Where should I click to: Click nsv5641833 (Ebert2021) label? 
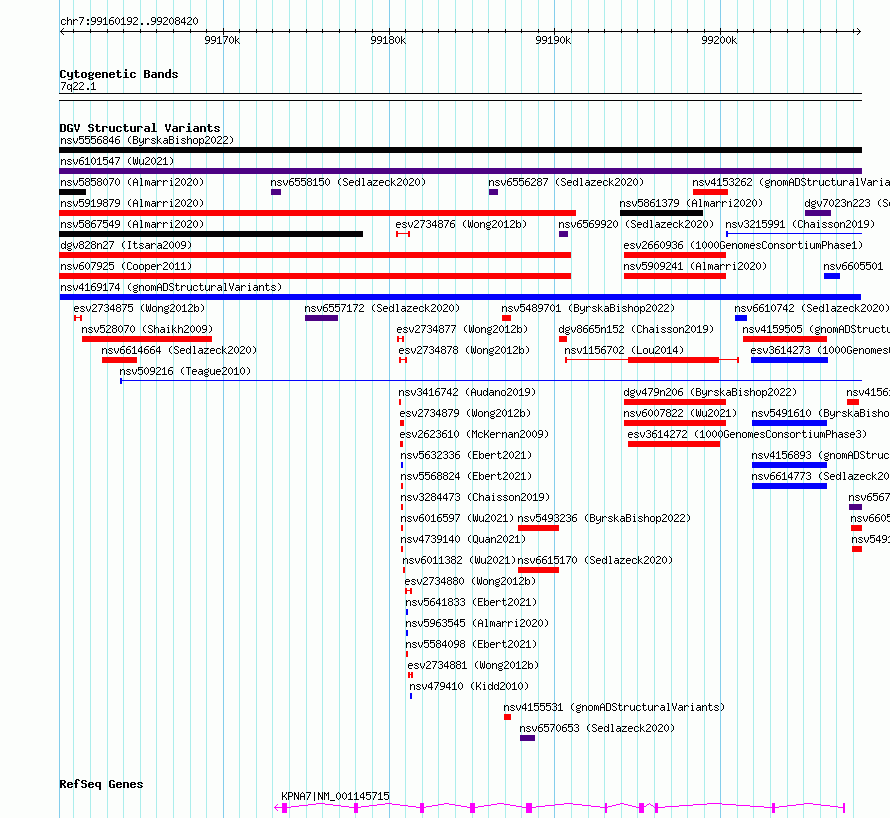(471, 602)
